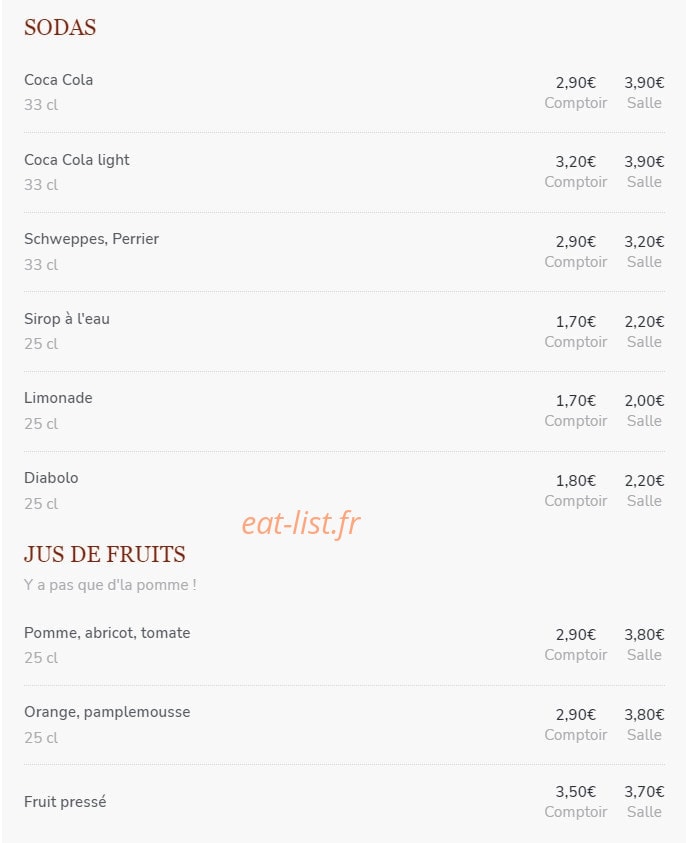Select the Coca Cola menu item
This screenshot has height=843, width=686.
pyautogui.click(x=59, y=80)
